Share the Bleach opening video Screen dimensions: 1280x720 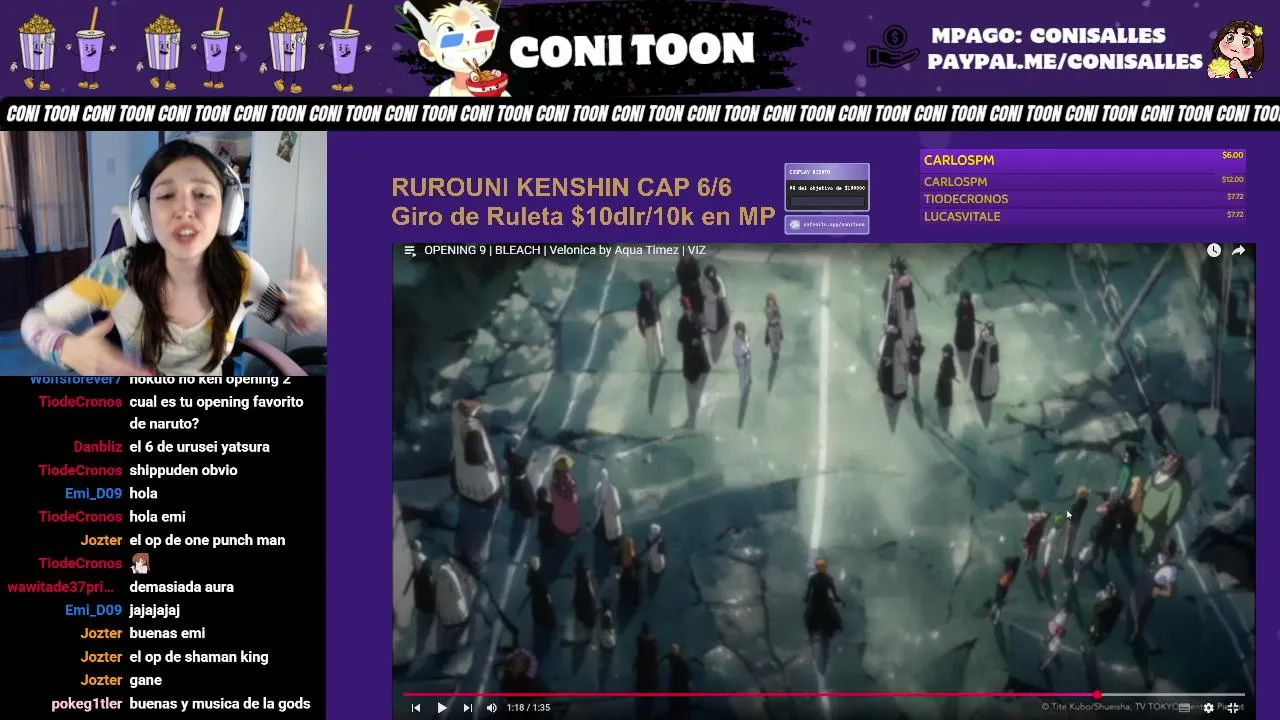(1238, 250)
